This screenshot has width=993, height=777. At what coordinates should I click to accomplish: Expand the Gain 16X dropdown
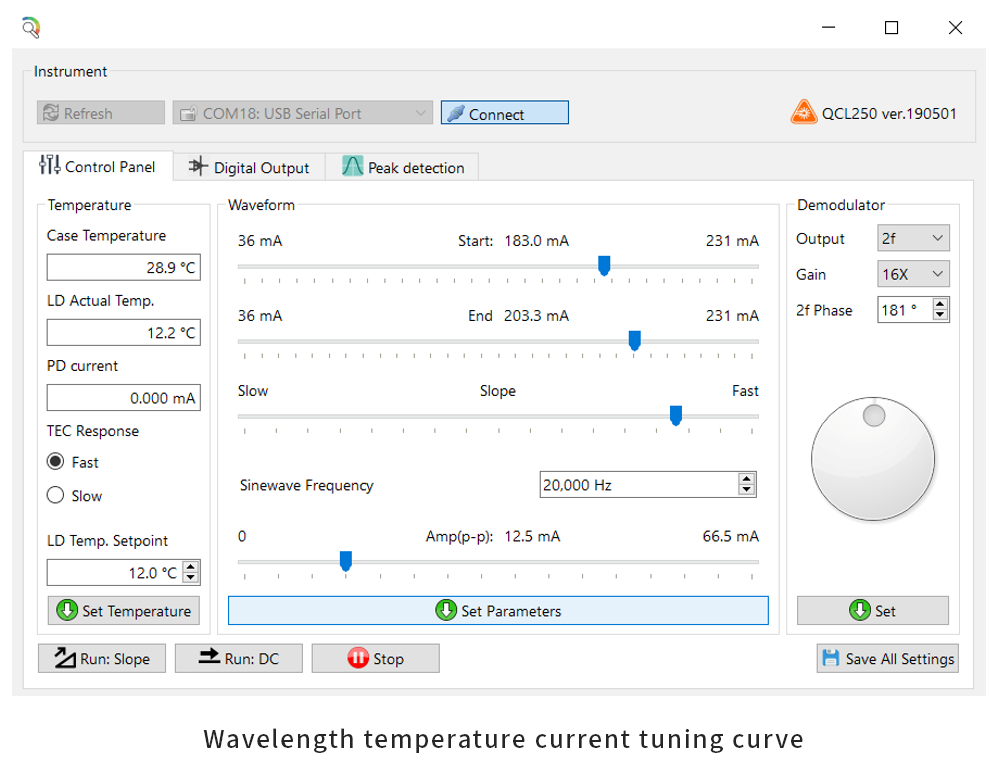913,274
